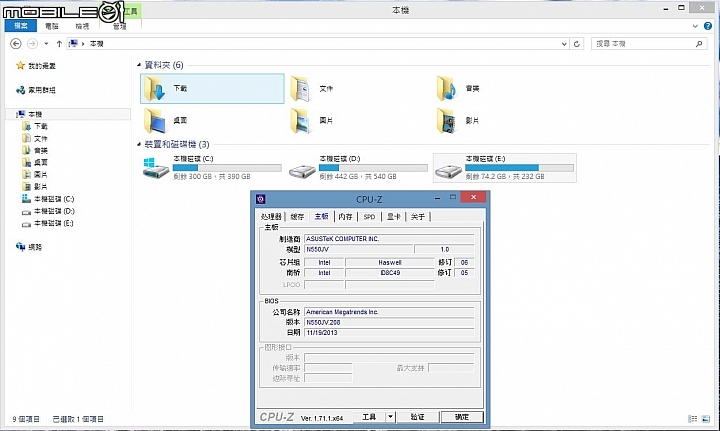Select local disk (D:) drive icon
This screenshot has height=431, width=720.
click(x=302, y=171)
